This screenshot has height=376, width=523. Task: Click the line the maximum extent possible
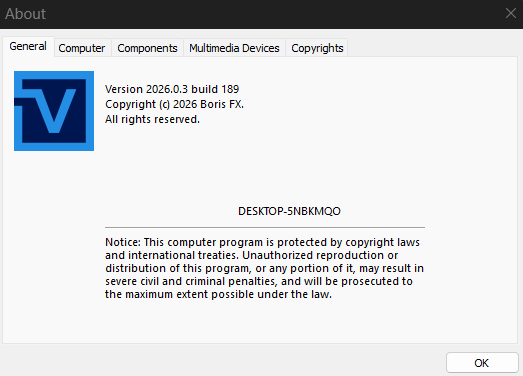(218, 294)
